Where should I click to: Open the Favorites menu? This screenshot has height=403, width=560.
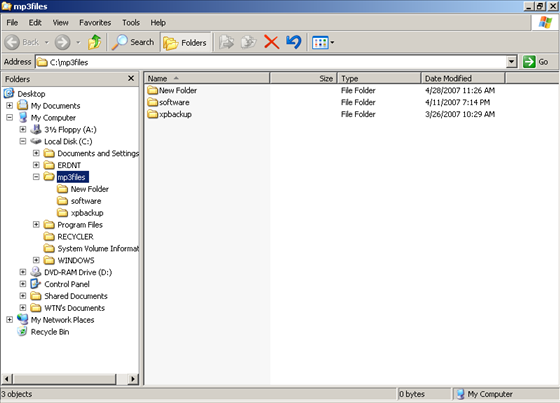(x=95, y=23)
